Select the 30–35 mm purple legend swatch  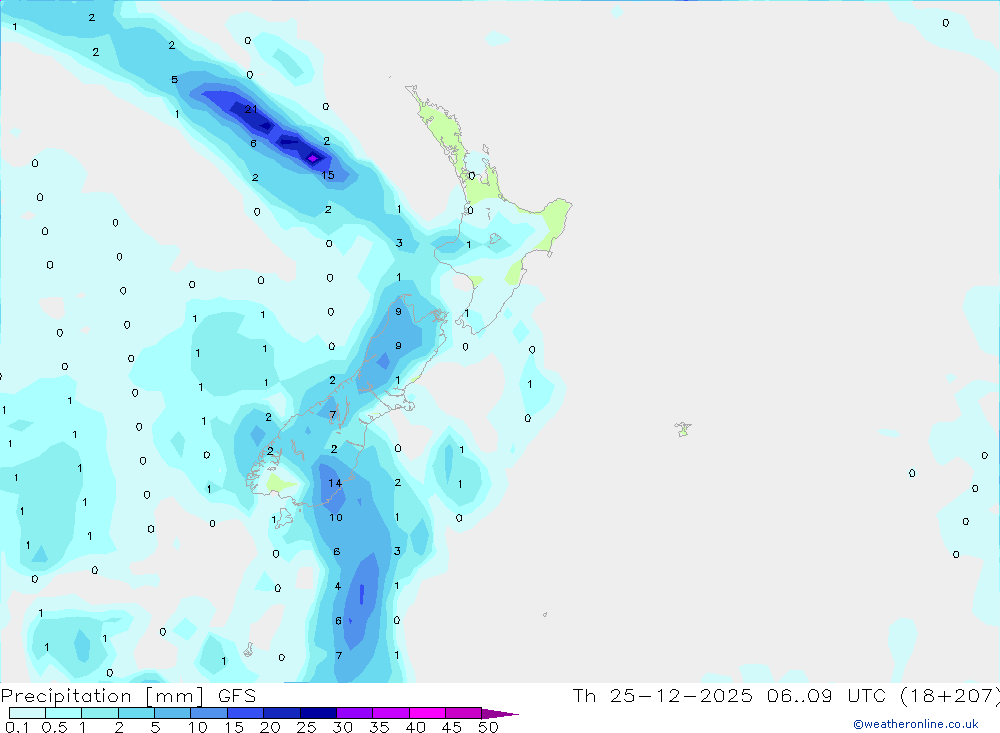pos(355,713)
